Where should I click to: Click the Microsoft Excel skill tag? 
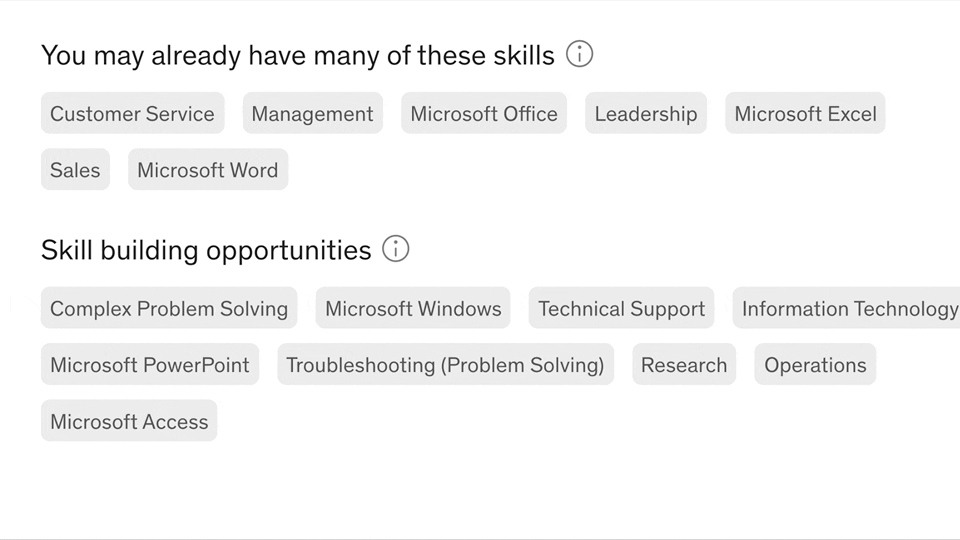[805, 114]
